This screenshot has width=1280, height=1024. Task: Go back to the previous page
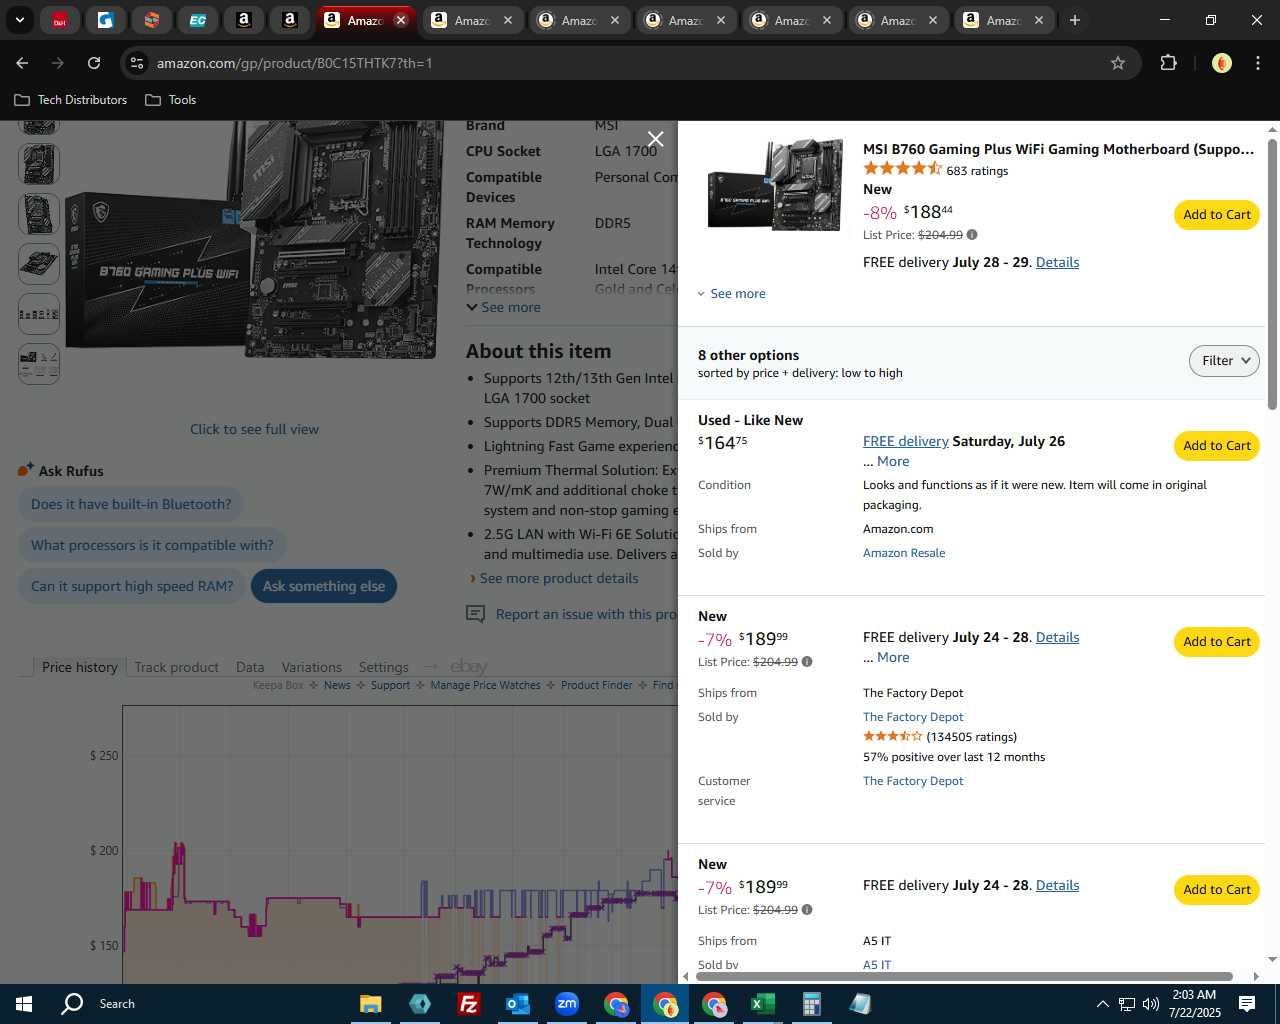coord(22,63)
